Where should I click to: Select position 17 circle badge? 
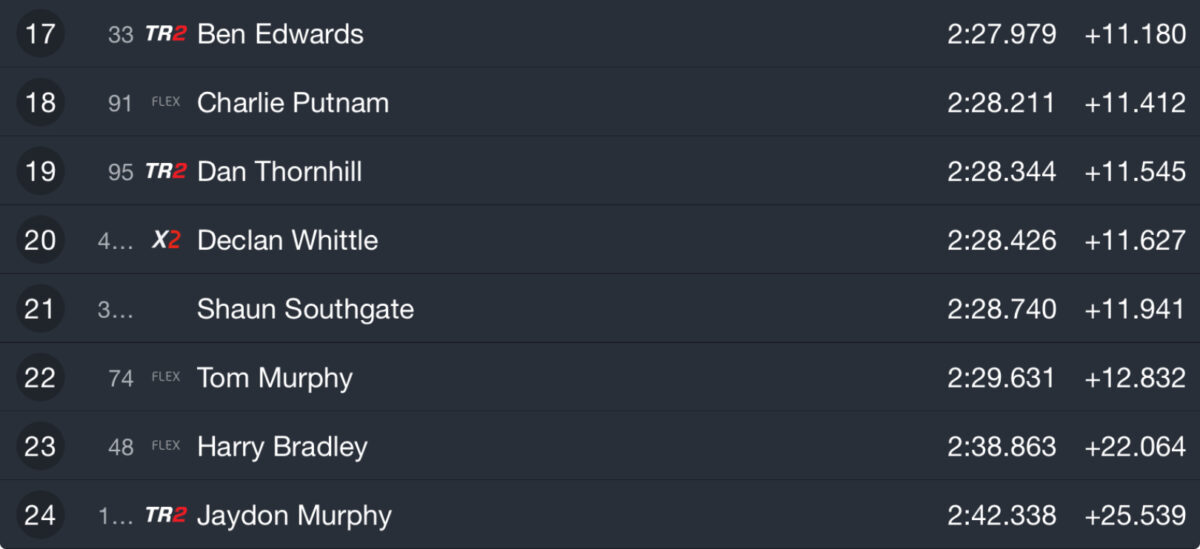pos(40,34)
